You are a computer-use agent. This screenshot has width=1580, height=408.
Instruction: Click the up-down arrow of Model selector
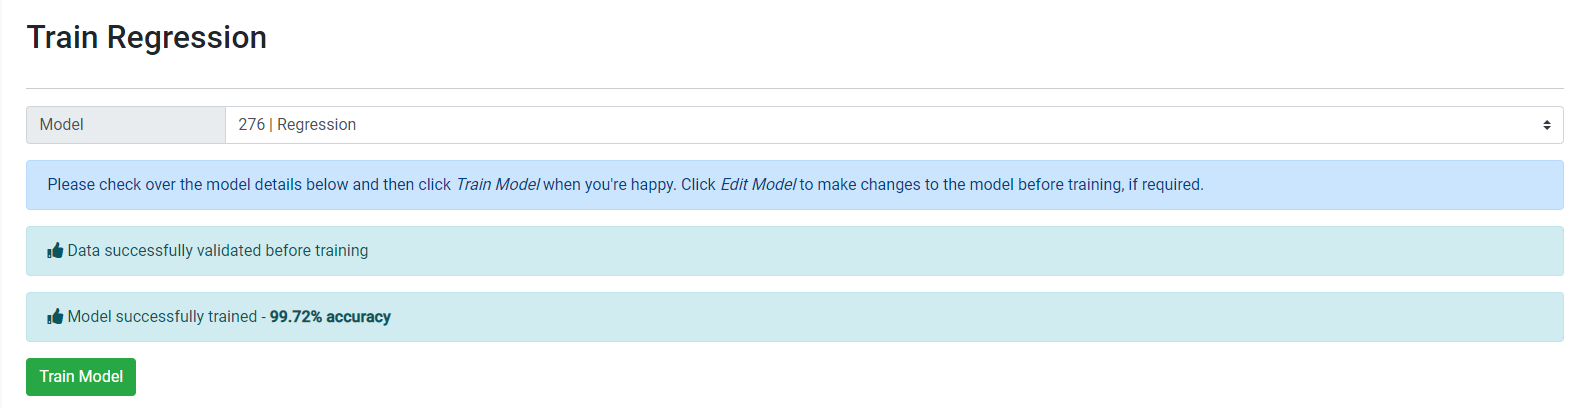[x=1546, y=125]
